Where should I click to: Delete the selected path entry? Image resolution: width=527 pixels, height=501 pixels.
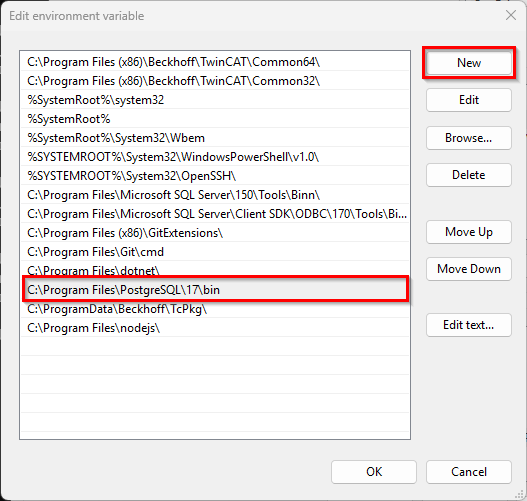tap(469, 175)
